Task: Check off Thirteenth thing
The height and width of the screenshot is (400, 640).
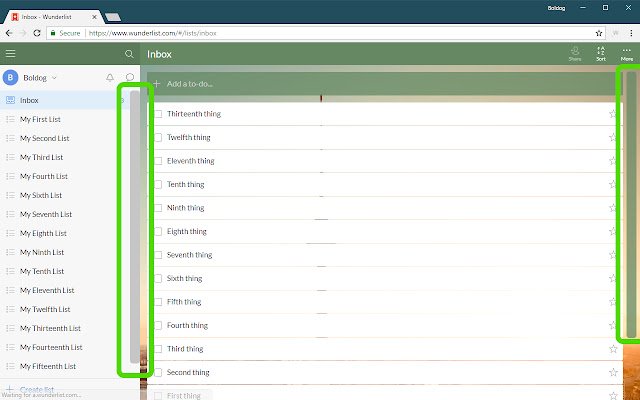Action: coord(158,114)
